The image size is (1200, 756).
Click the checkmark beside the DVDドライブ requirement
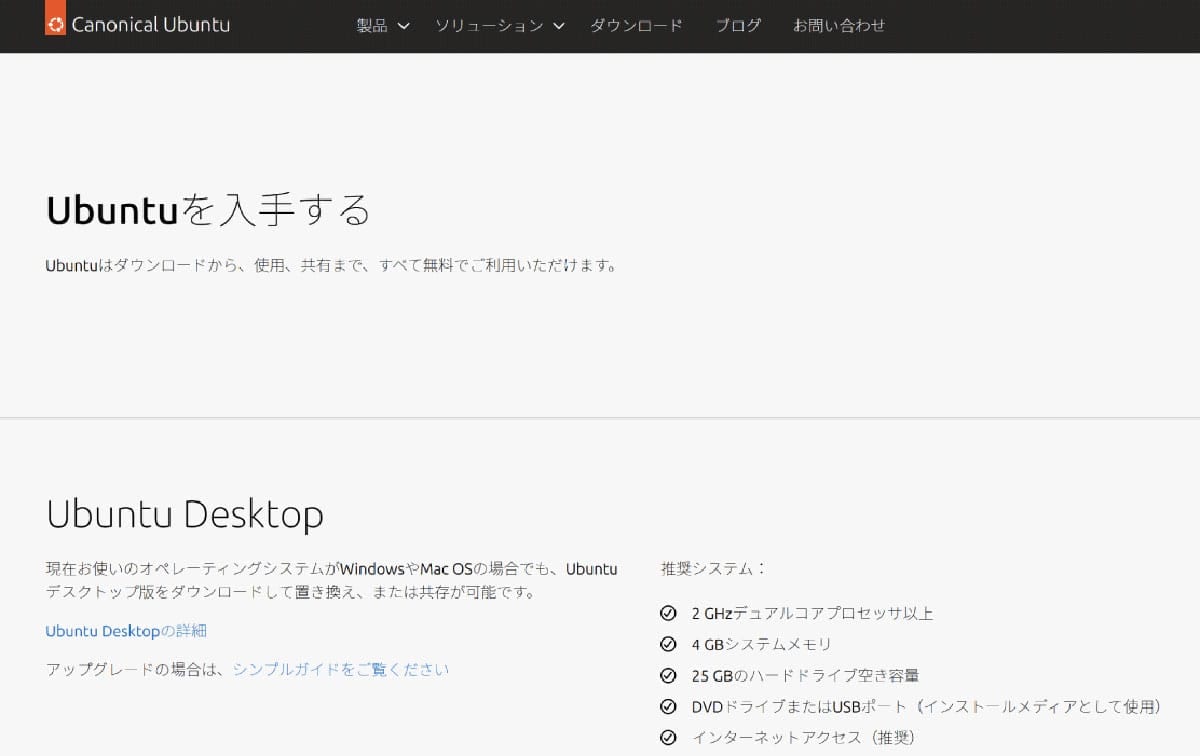coord(668,706)
